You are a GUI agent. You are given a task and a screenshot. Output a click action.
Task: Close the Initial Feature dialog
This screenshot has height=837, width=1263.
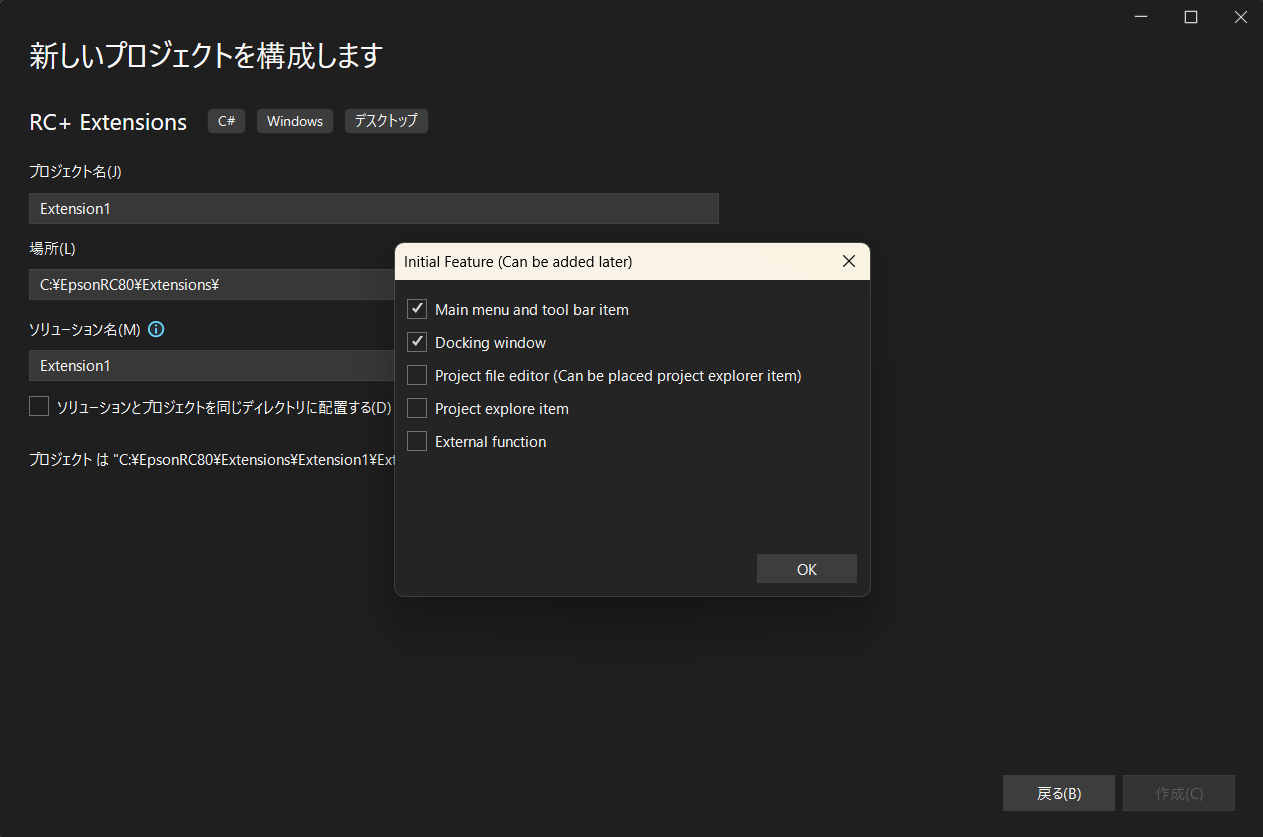(848, 262)
